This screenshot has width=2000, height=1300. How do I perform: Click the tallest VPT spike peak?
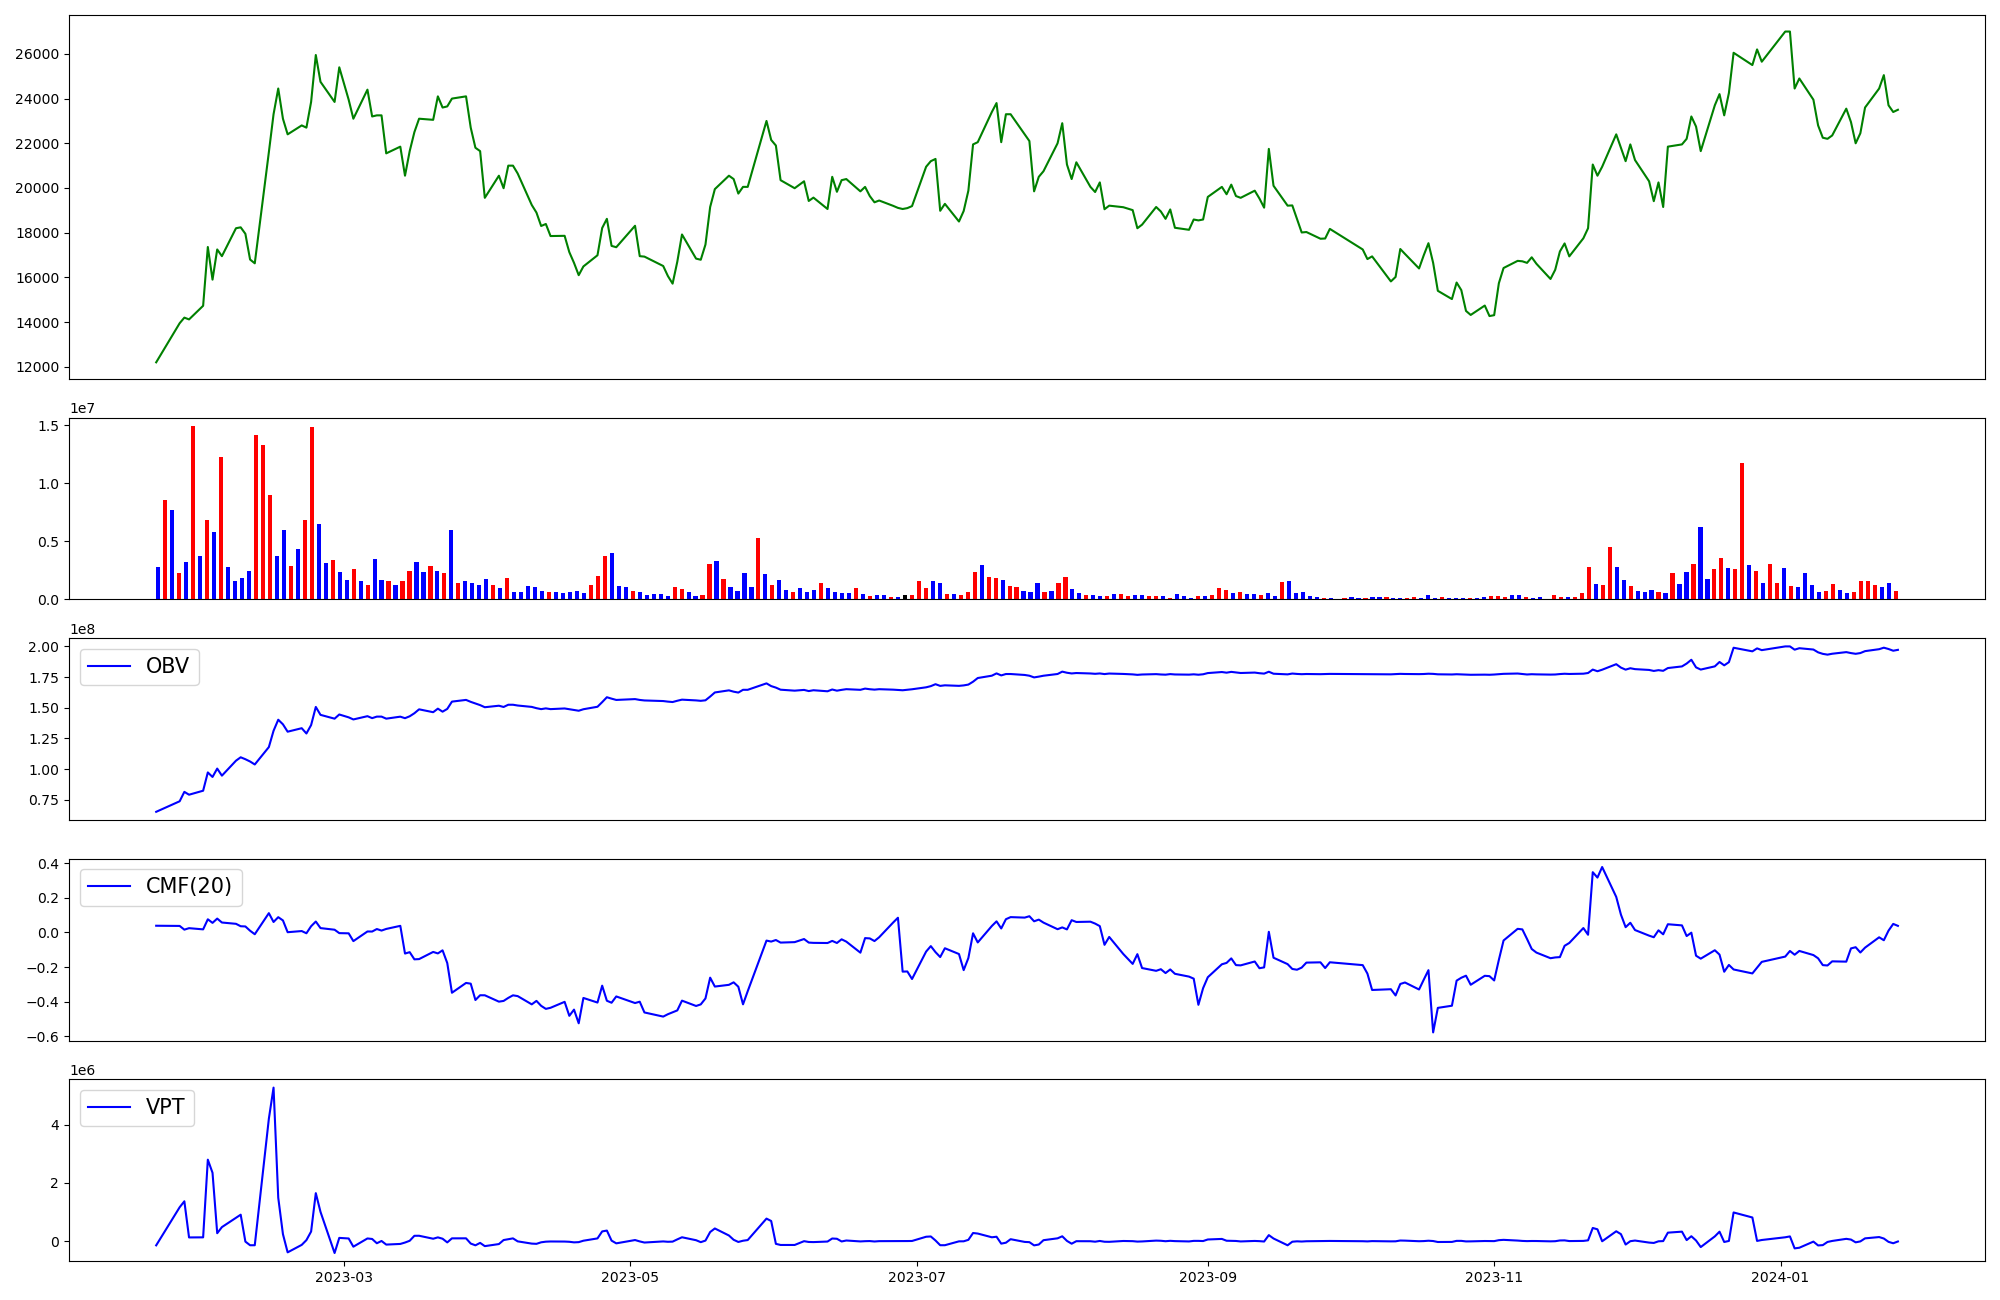tap(273, 1089)
